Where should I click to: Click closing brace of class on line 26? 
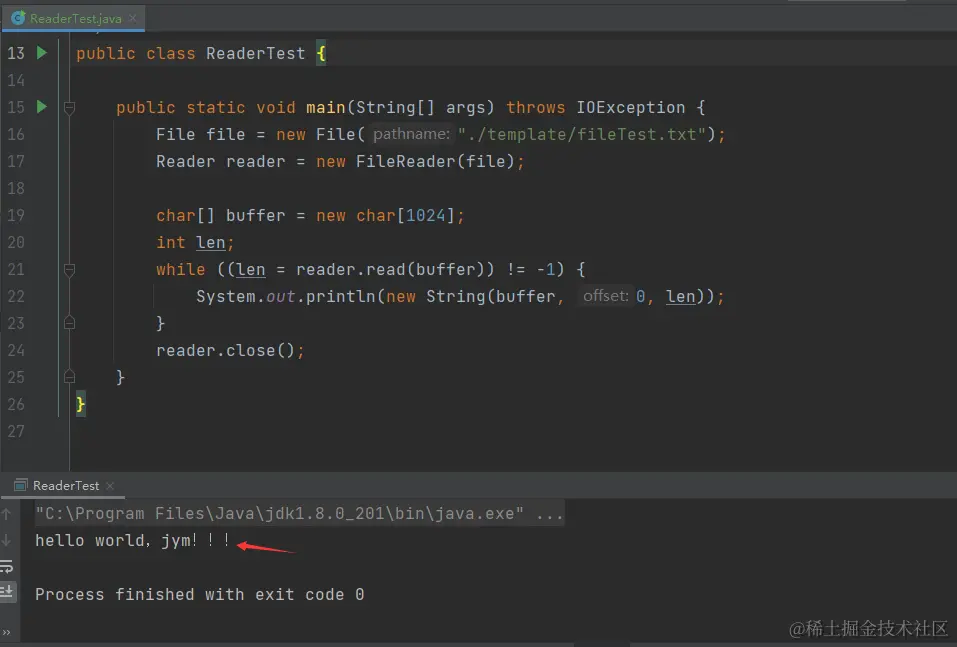pos(81,404)
